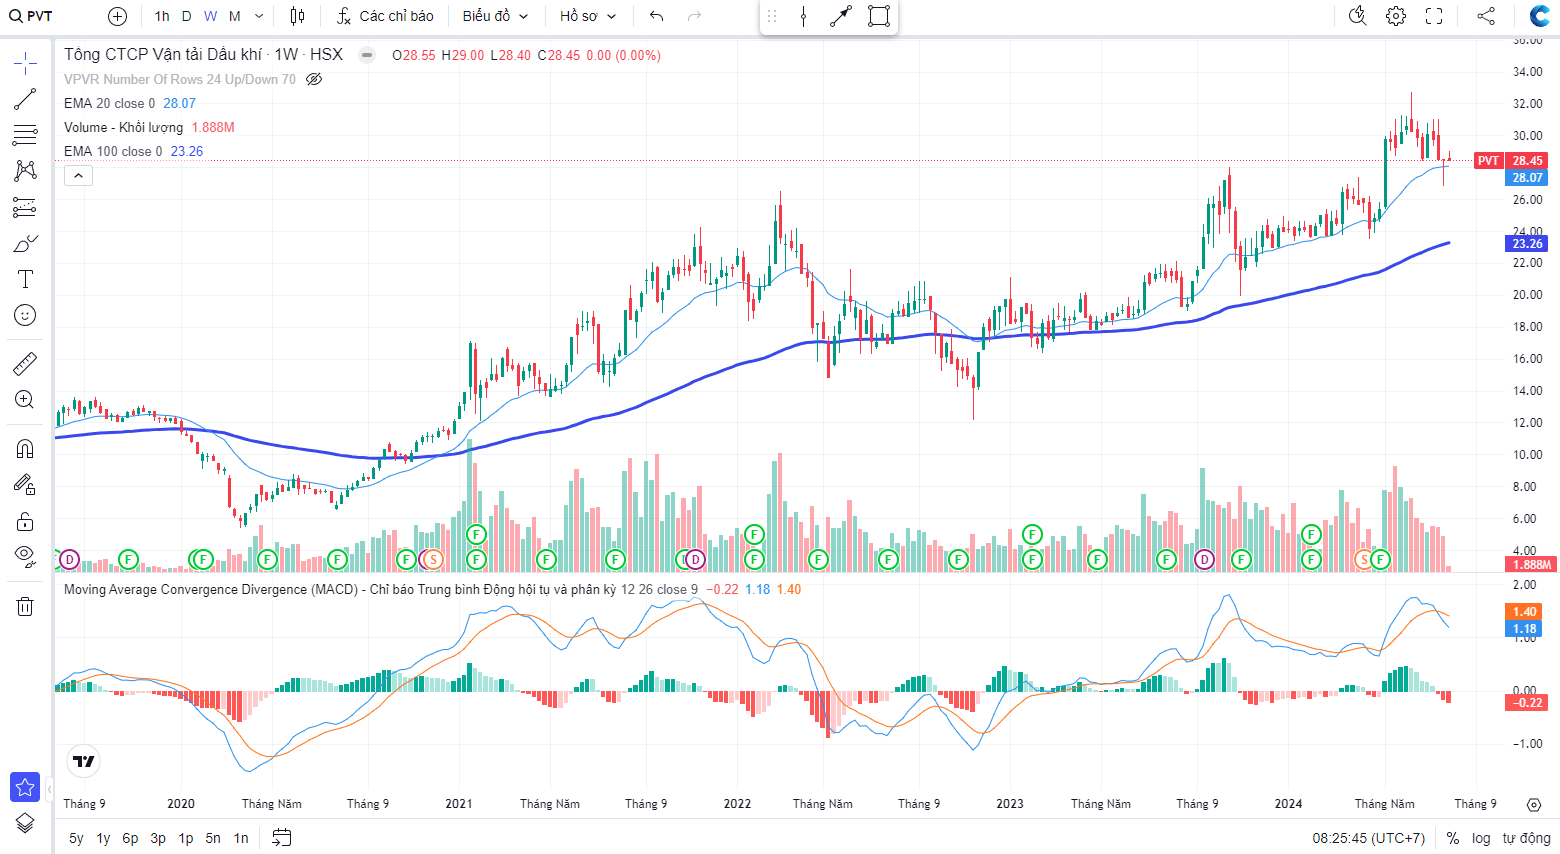Set date range to 3p

(158, 838)
